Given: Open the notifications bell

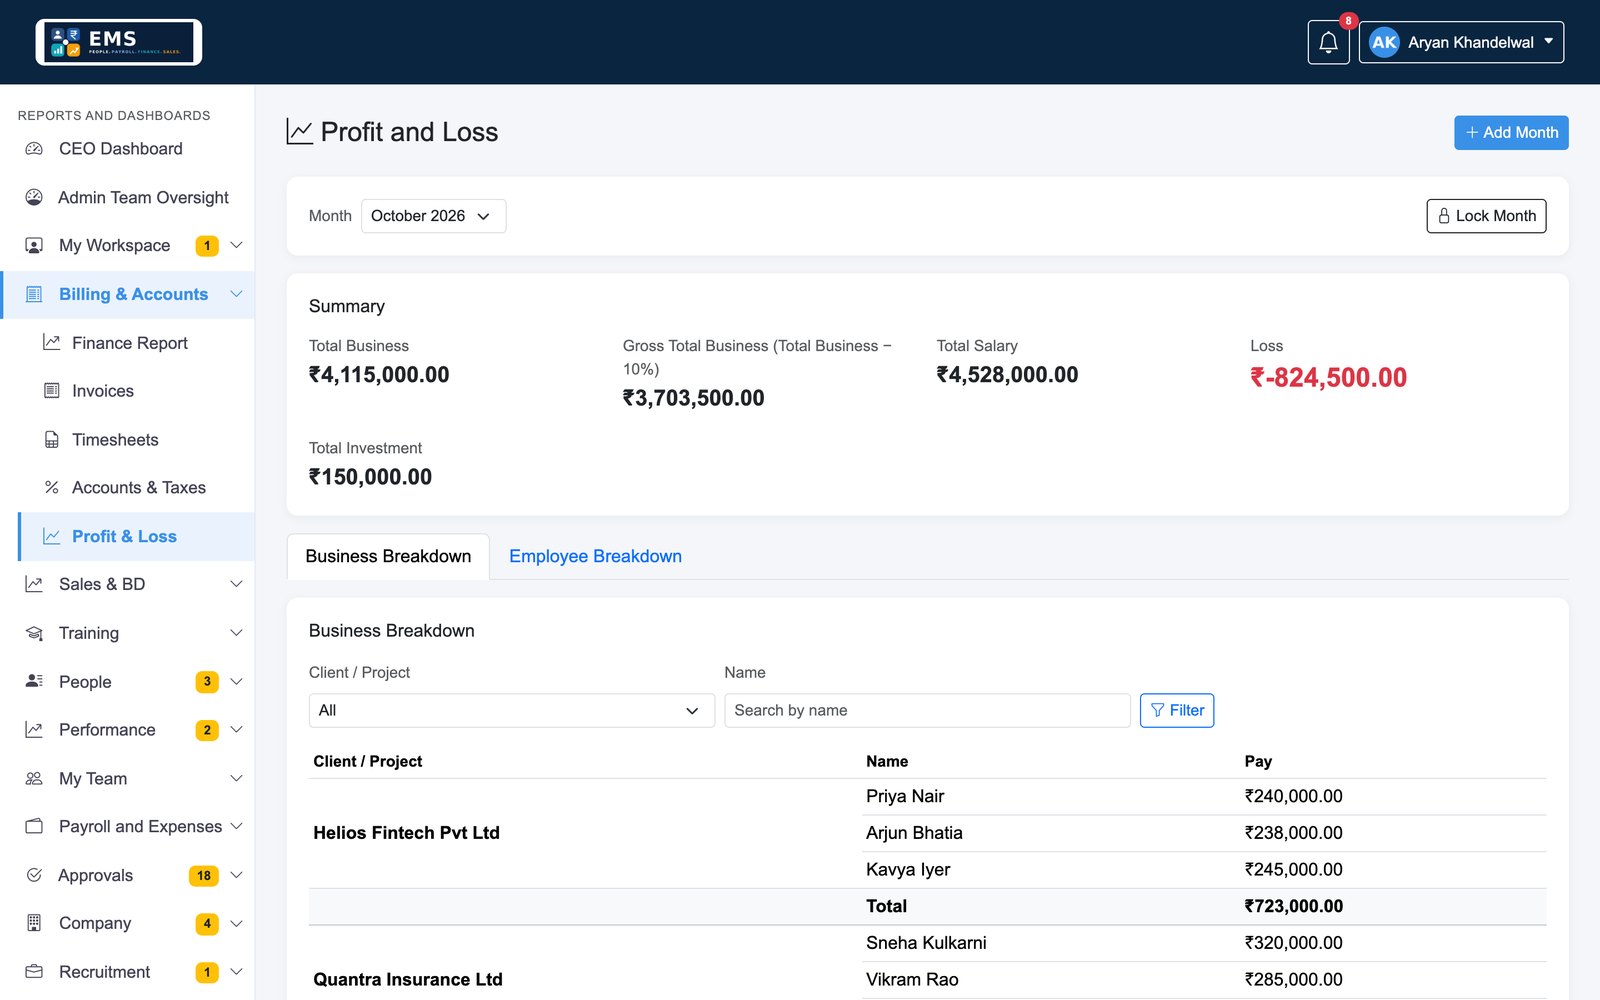Looking at the screenshot, I should [1328, 42].
